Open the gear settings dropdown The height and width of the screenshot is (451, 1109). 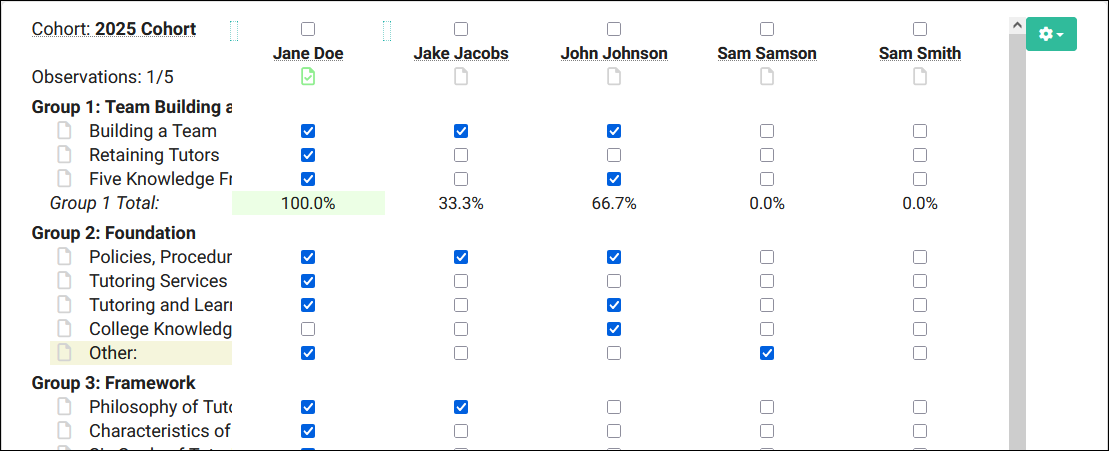coord(1051,34)
